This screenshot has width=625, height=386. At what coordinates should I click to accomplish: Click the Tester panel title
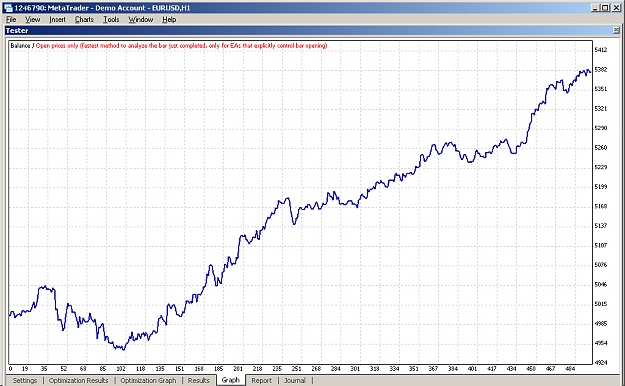click(x=17, y=30)
